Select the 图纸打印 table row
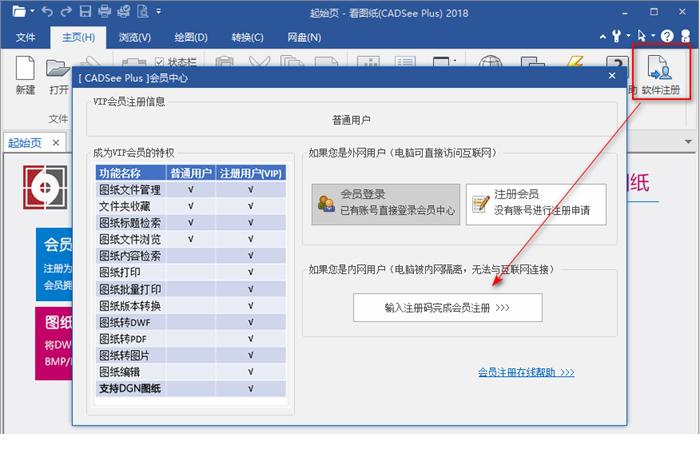The width and height of the screenshot is (700, 451). 191,272
